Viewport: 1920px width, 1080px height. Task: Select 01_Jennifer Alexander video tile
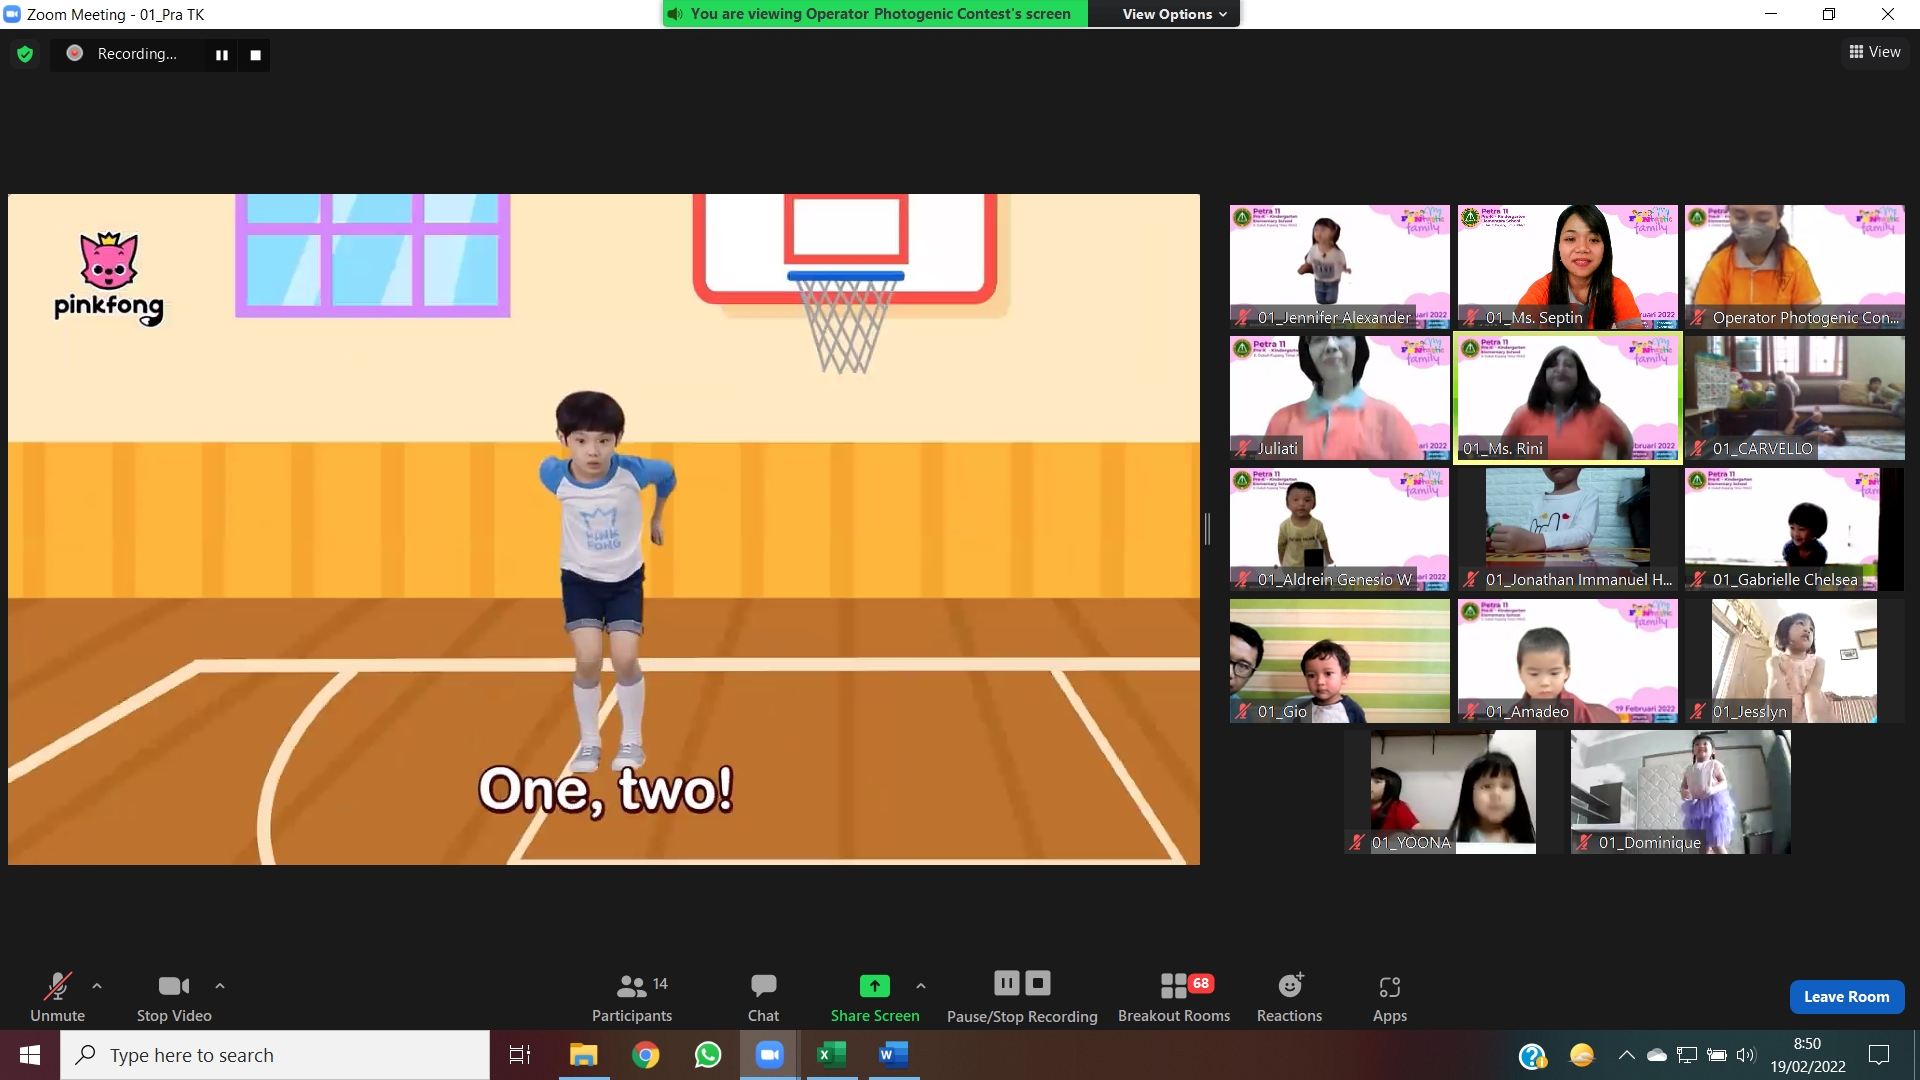(1339, 267)
